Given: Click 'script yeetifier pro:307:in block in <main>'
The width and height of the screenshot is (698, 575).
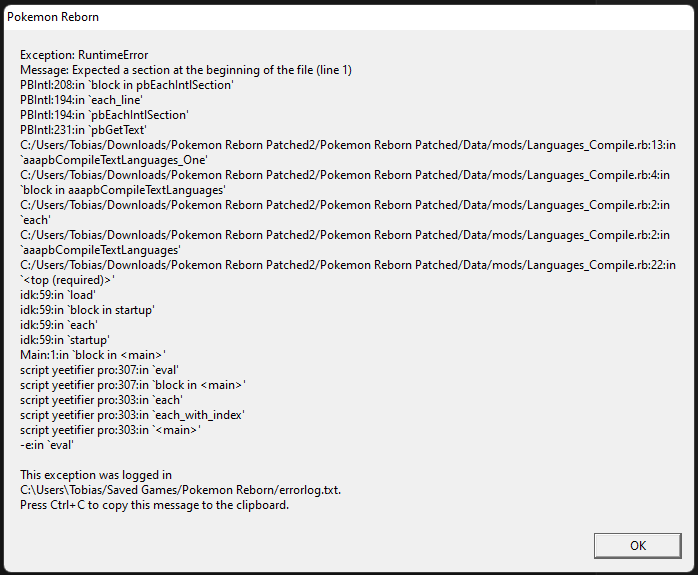Looking at the screenshot, I should 133,385.
